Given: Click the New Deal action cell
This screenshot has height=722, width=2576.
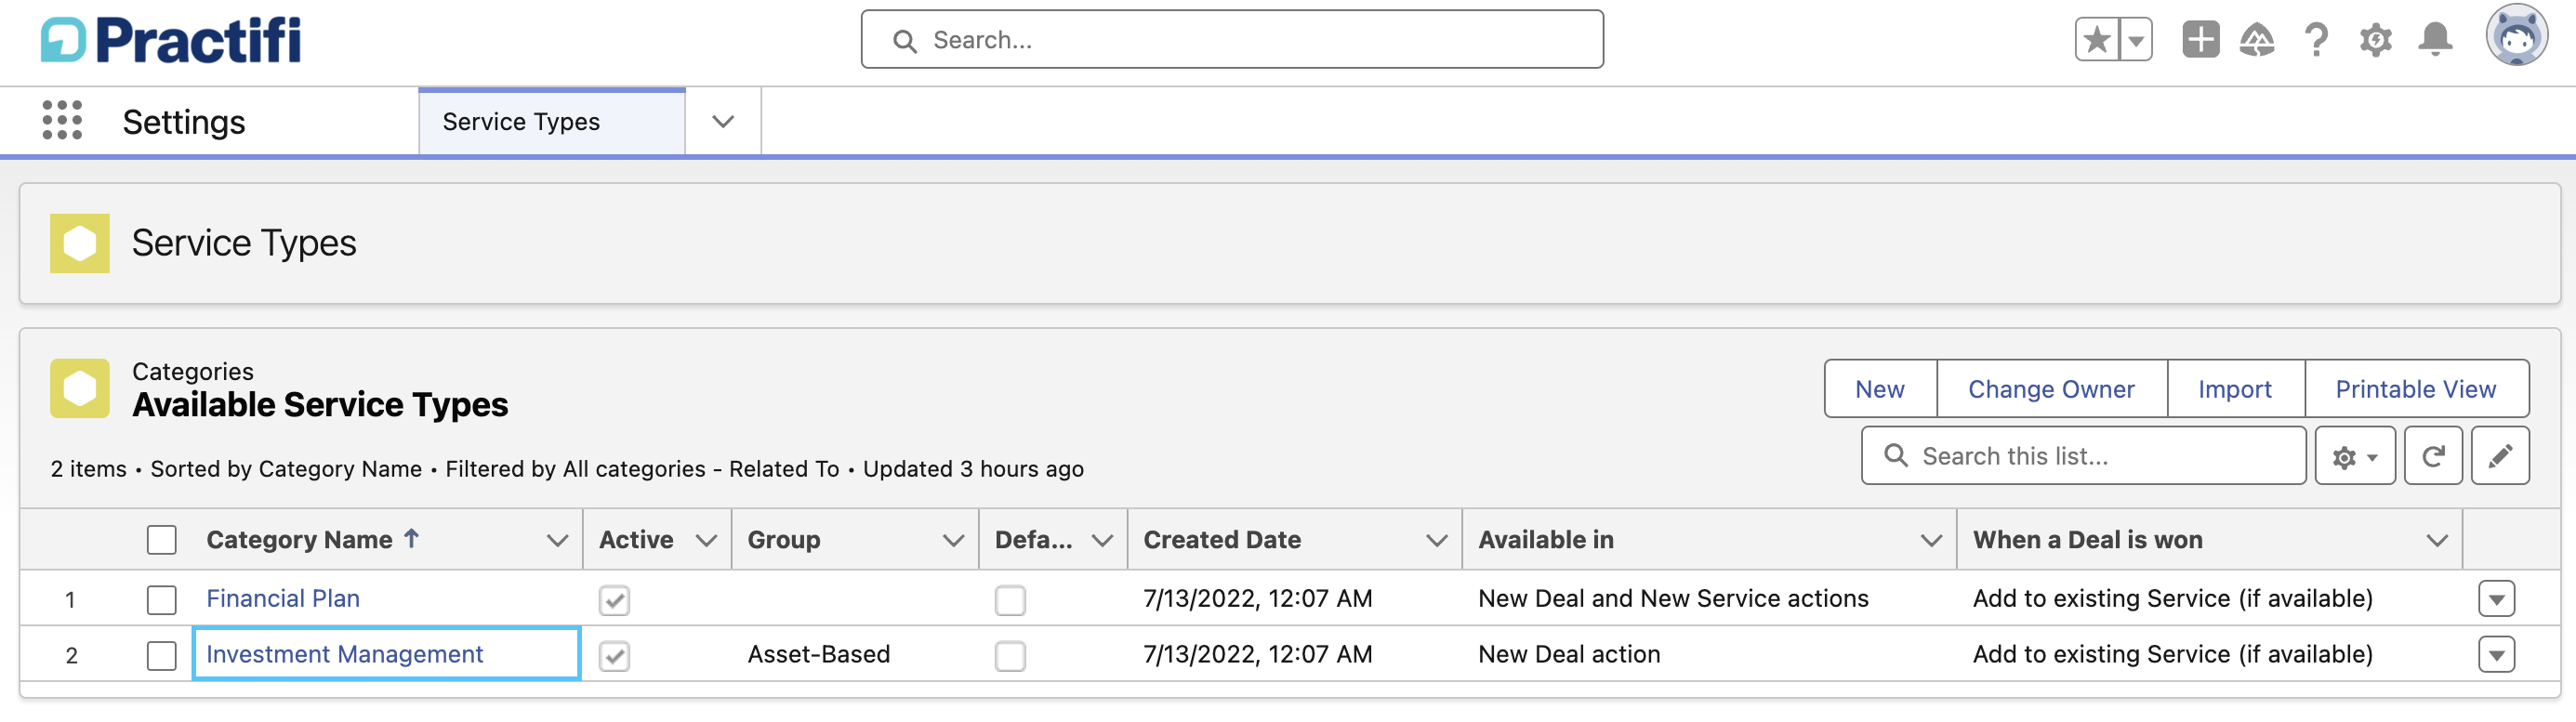Looking at the screenshot, I should pos(1569,655).
